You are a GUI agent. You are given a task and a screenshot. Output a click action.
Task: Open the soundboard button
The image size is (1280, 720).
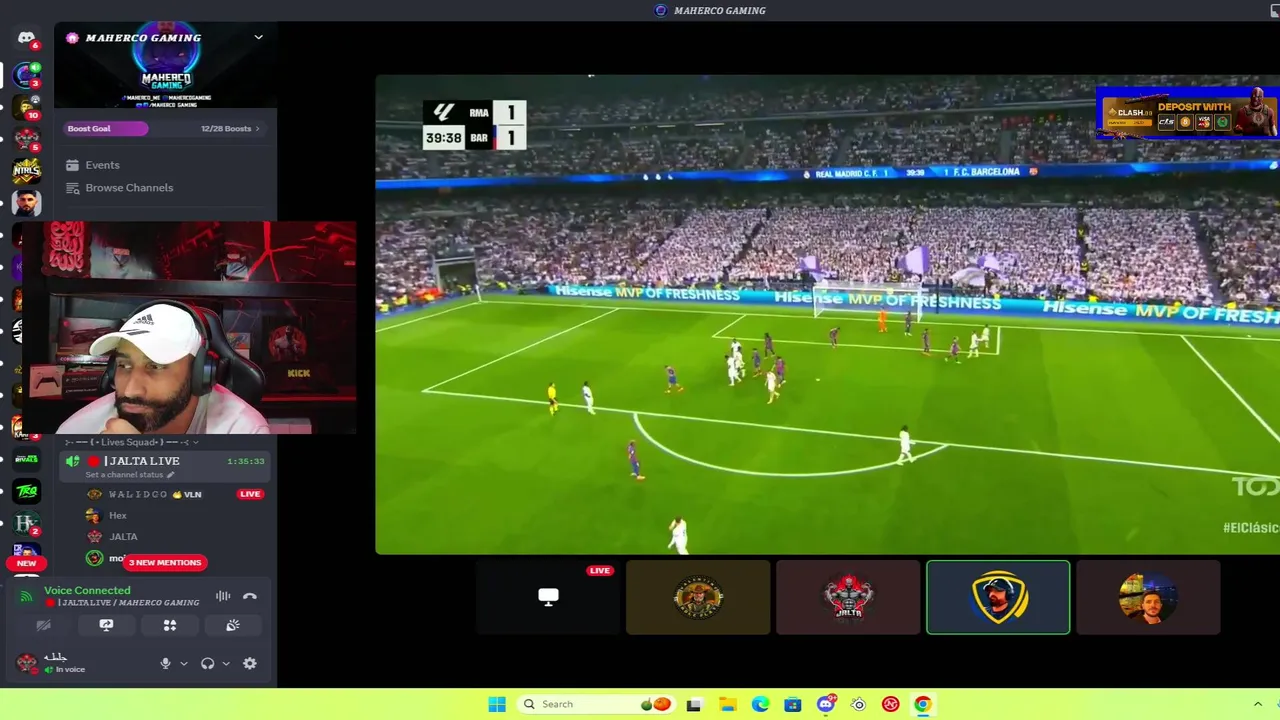coord(233,625)
